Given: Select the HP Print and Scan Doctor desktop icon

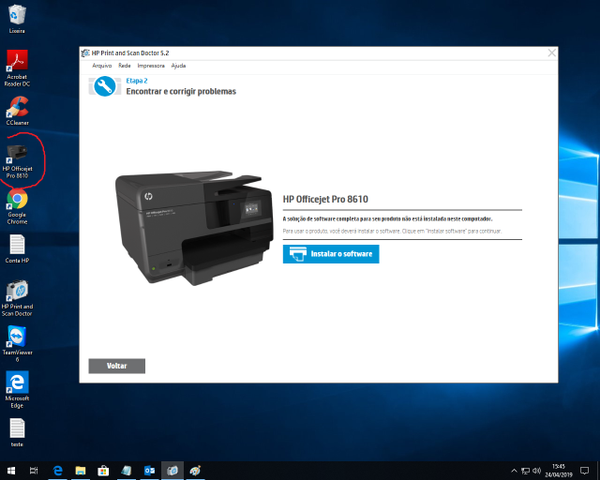Looking at the screenshot, I should (x=17, y=299).
